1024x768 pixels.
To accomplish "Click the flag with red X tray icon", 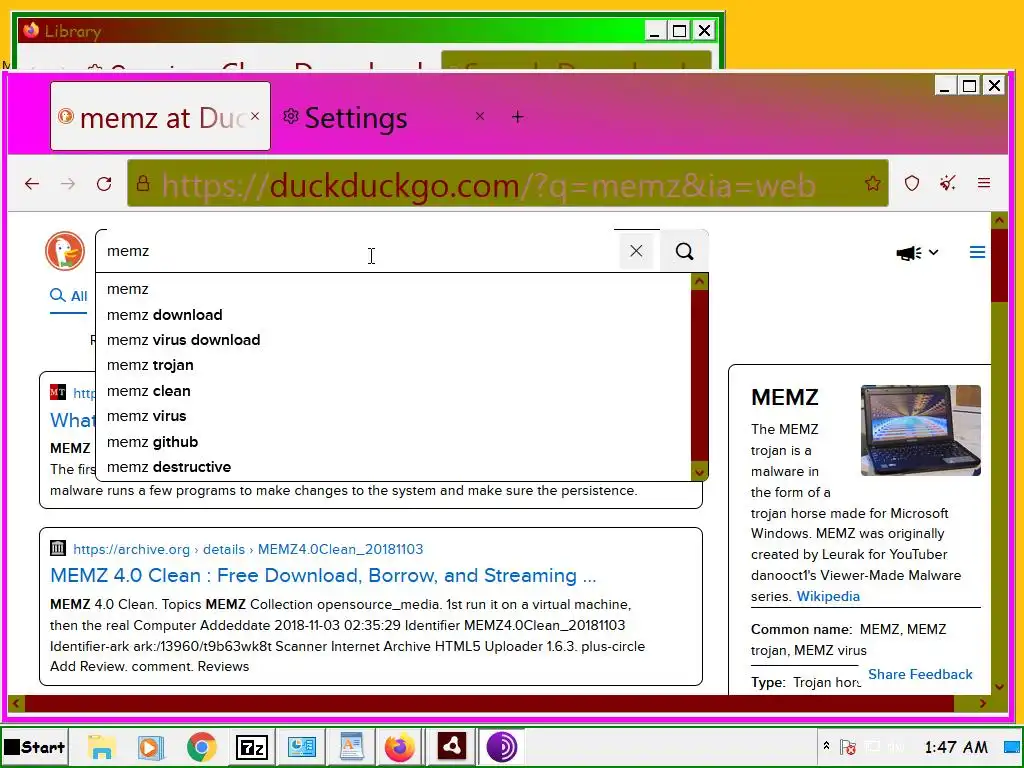I will (848, 746).
